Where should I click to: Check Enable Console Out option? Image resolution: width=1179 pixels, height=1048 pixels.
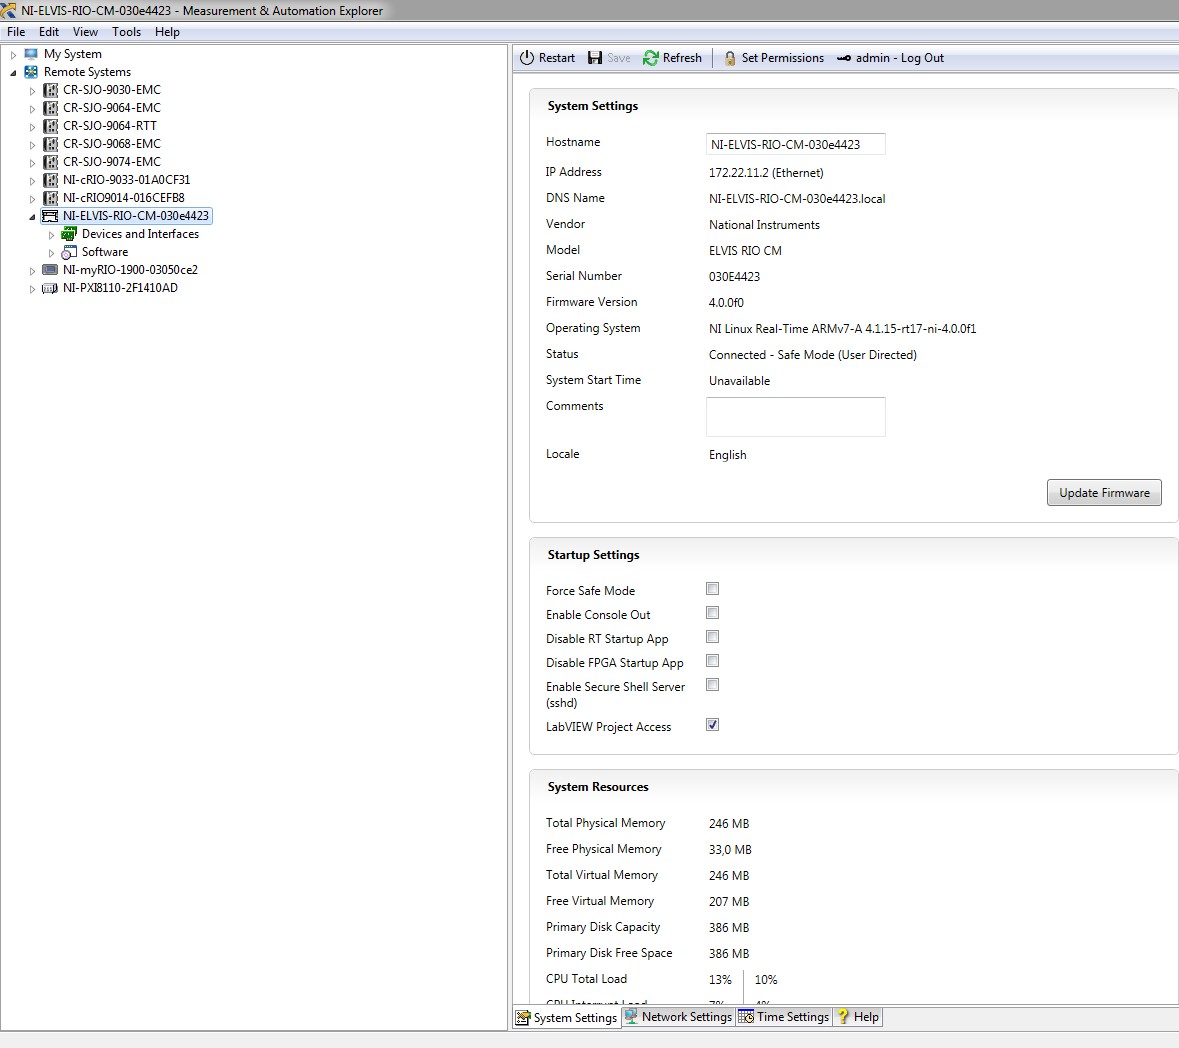[713, 613]
